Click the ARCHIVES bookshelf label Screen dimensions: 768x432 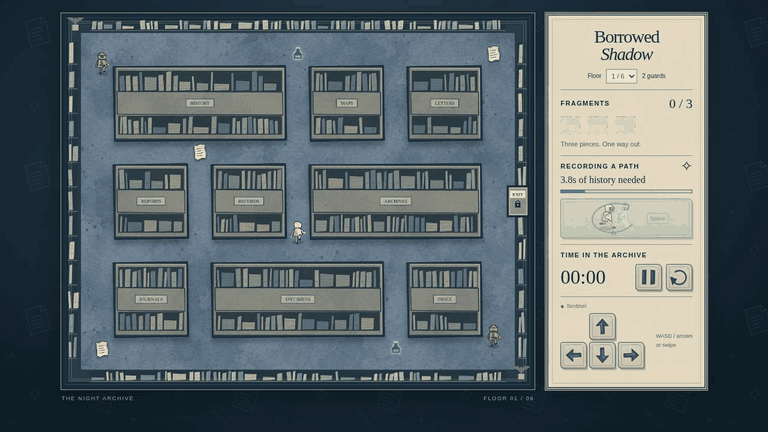click(x=396, y=201)
